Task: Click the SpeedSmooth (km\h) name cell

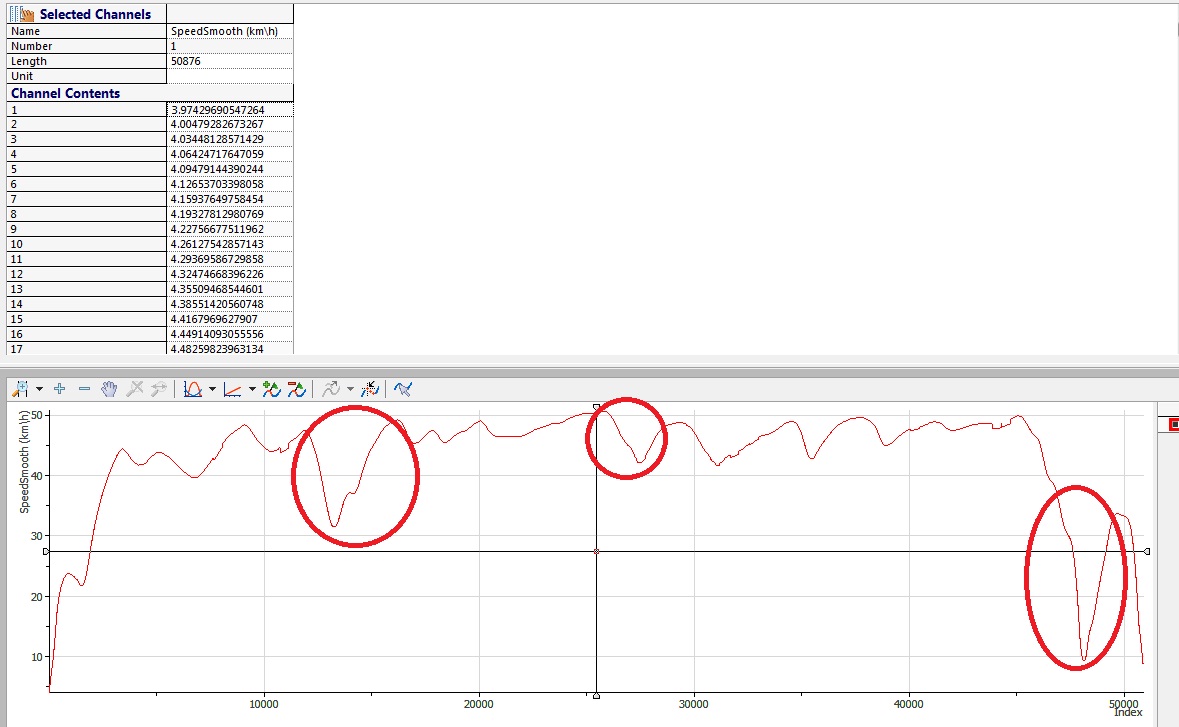Action: coord(230,31)
